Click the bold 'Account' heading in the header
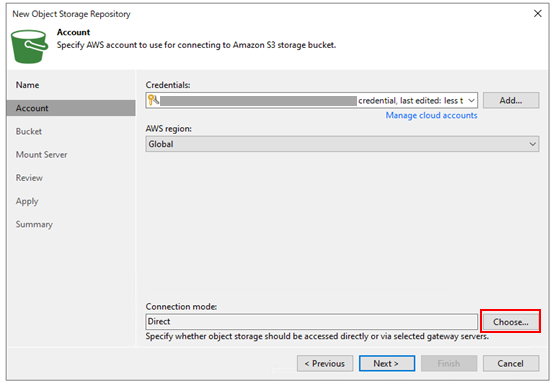The height and width of the screenshot is (382, 553). 73,32
